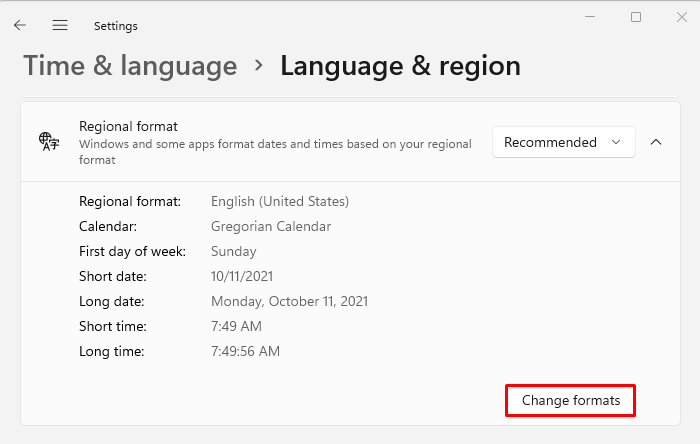
Task: Click the Regional format description text
Action: click(275, 152)
